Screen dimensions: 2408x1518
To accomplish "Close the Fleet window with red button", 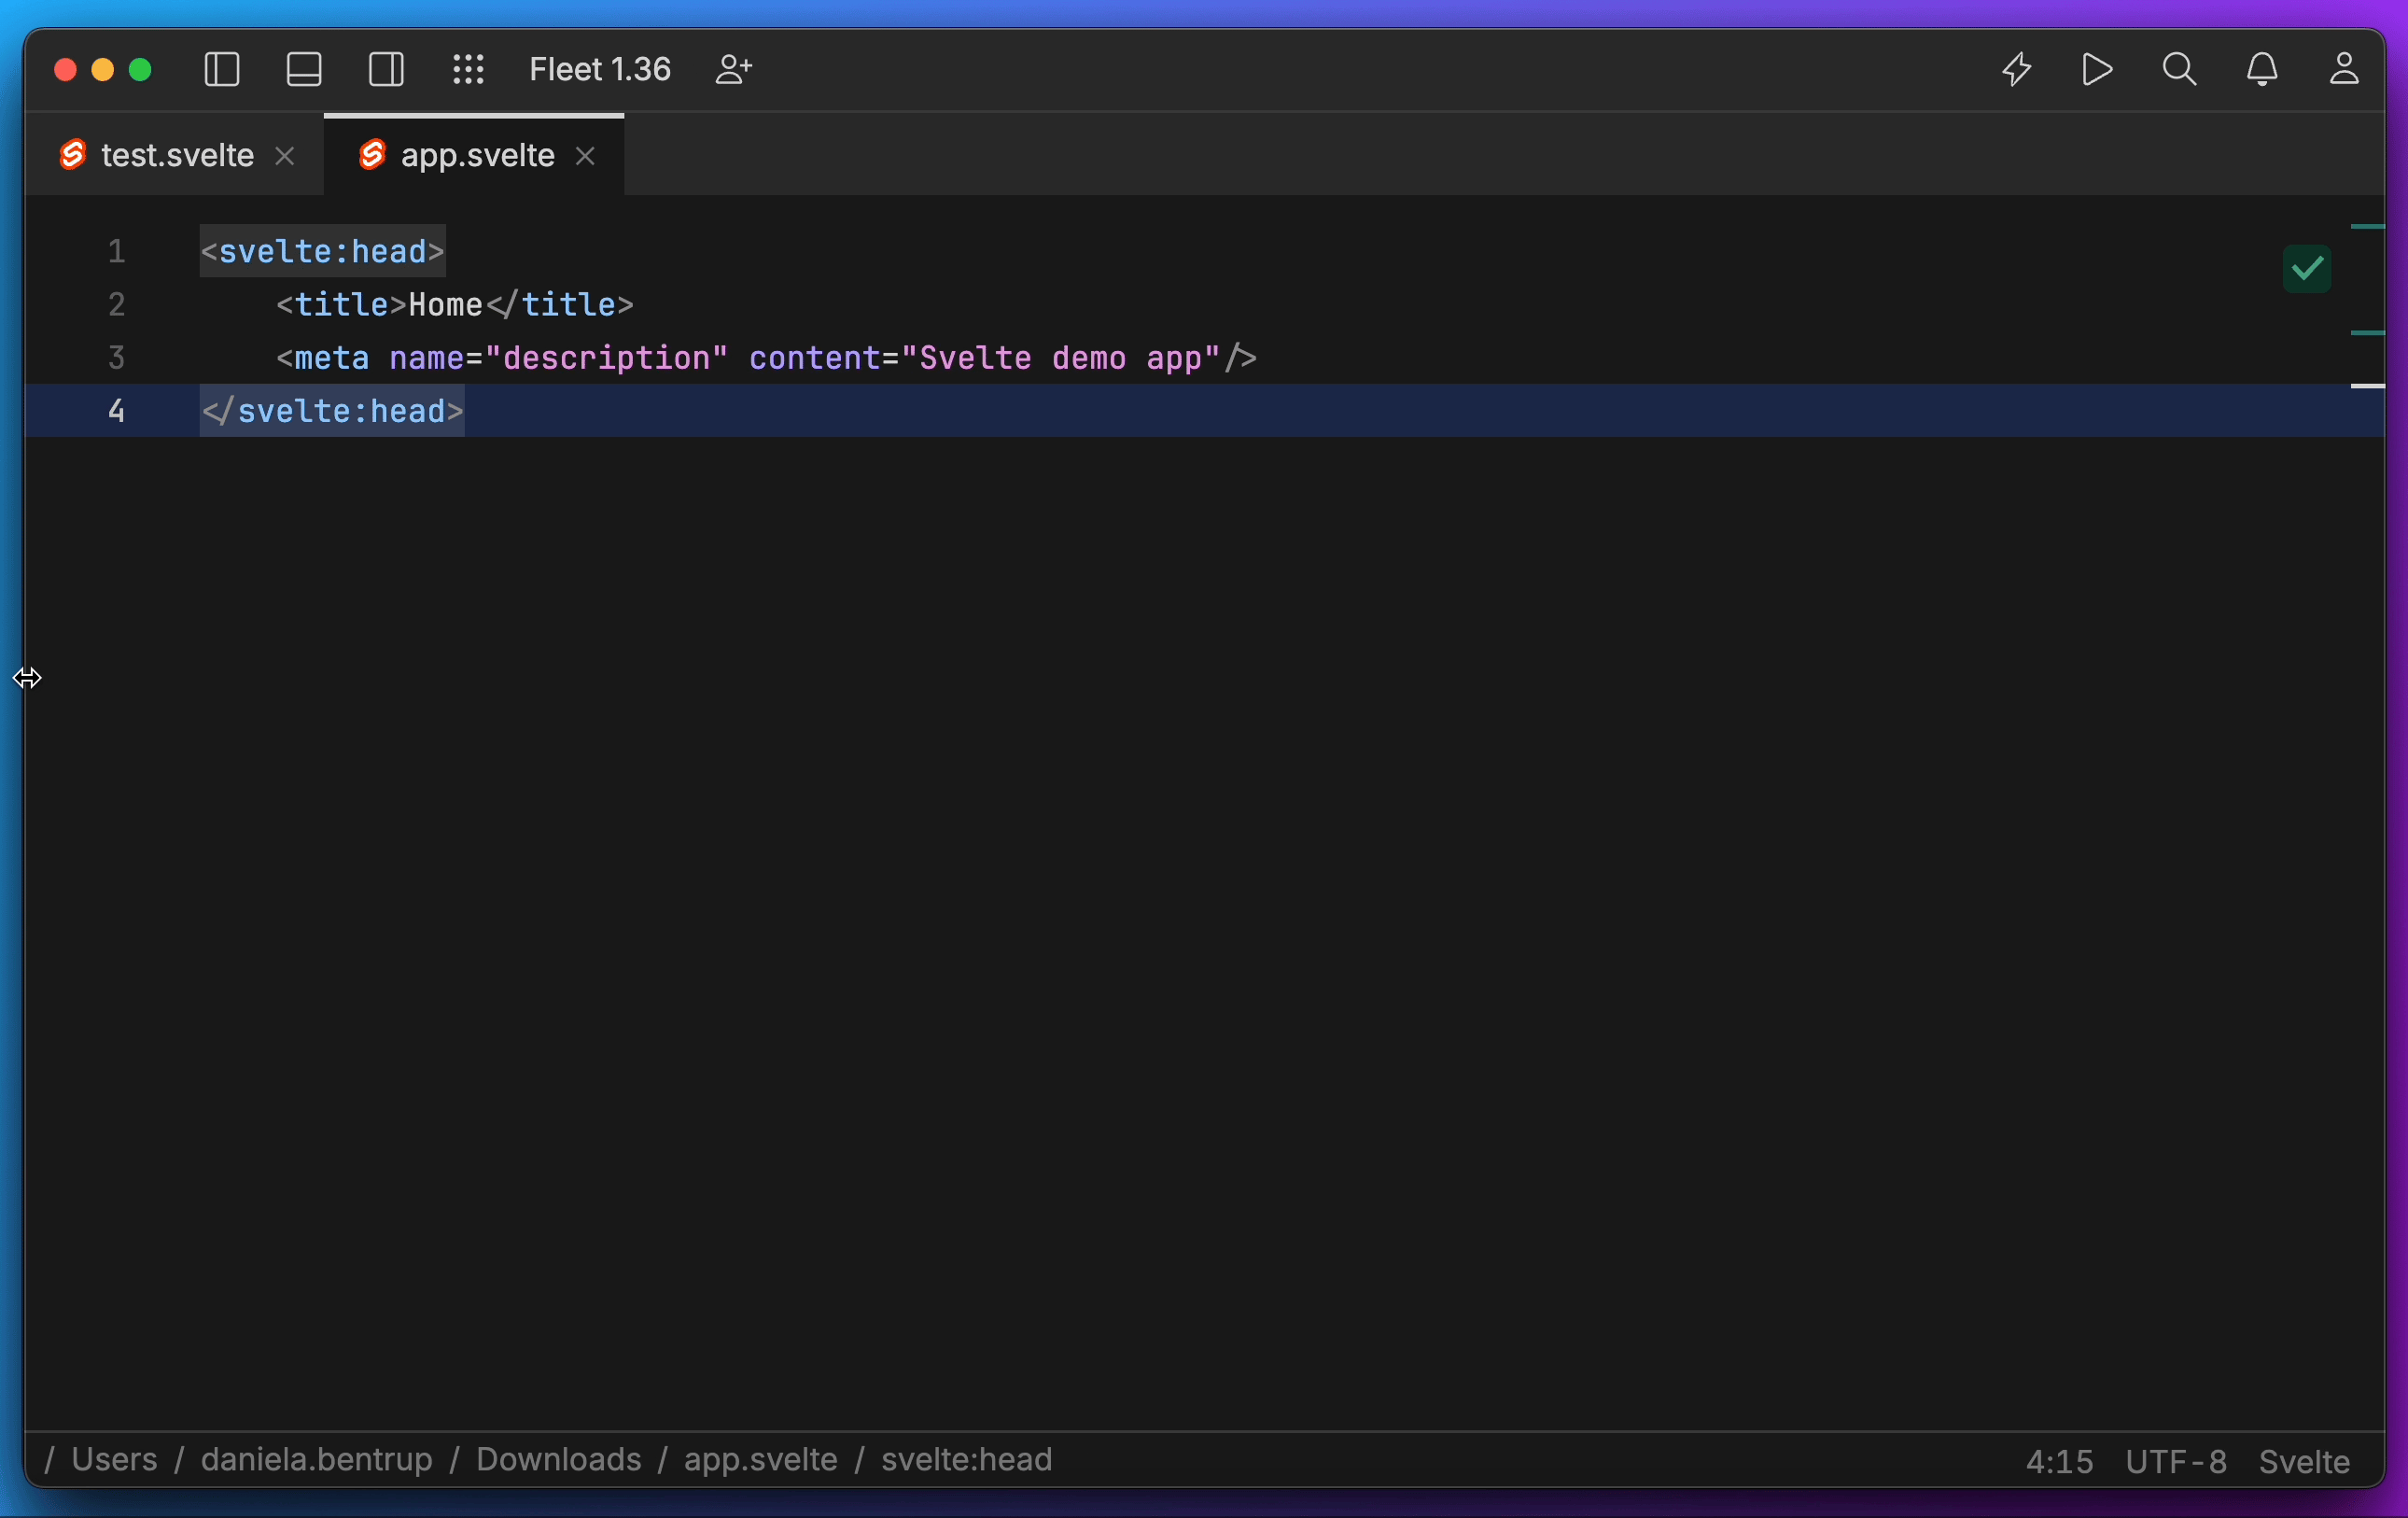I will pyautogui.click(x=66, y=70).
